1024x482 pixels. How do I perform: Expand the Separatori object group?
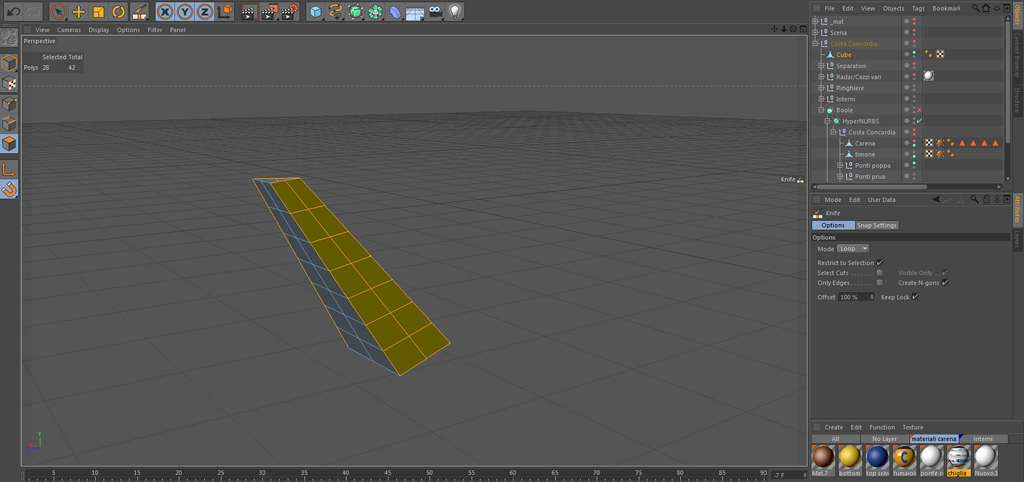pyautogui.click(x=822, y=66)
